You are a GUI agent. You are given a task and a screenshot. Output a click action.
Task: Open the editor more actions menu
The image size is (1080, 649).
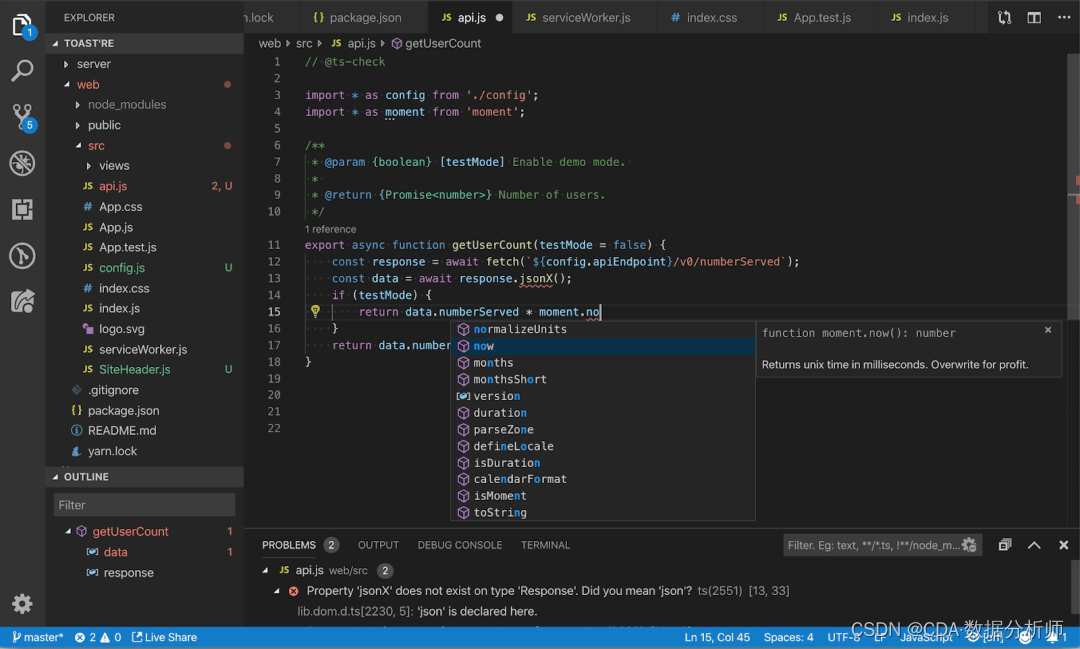[x=1064, y=17]
